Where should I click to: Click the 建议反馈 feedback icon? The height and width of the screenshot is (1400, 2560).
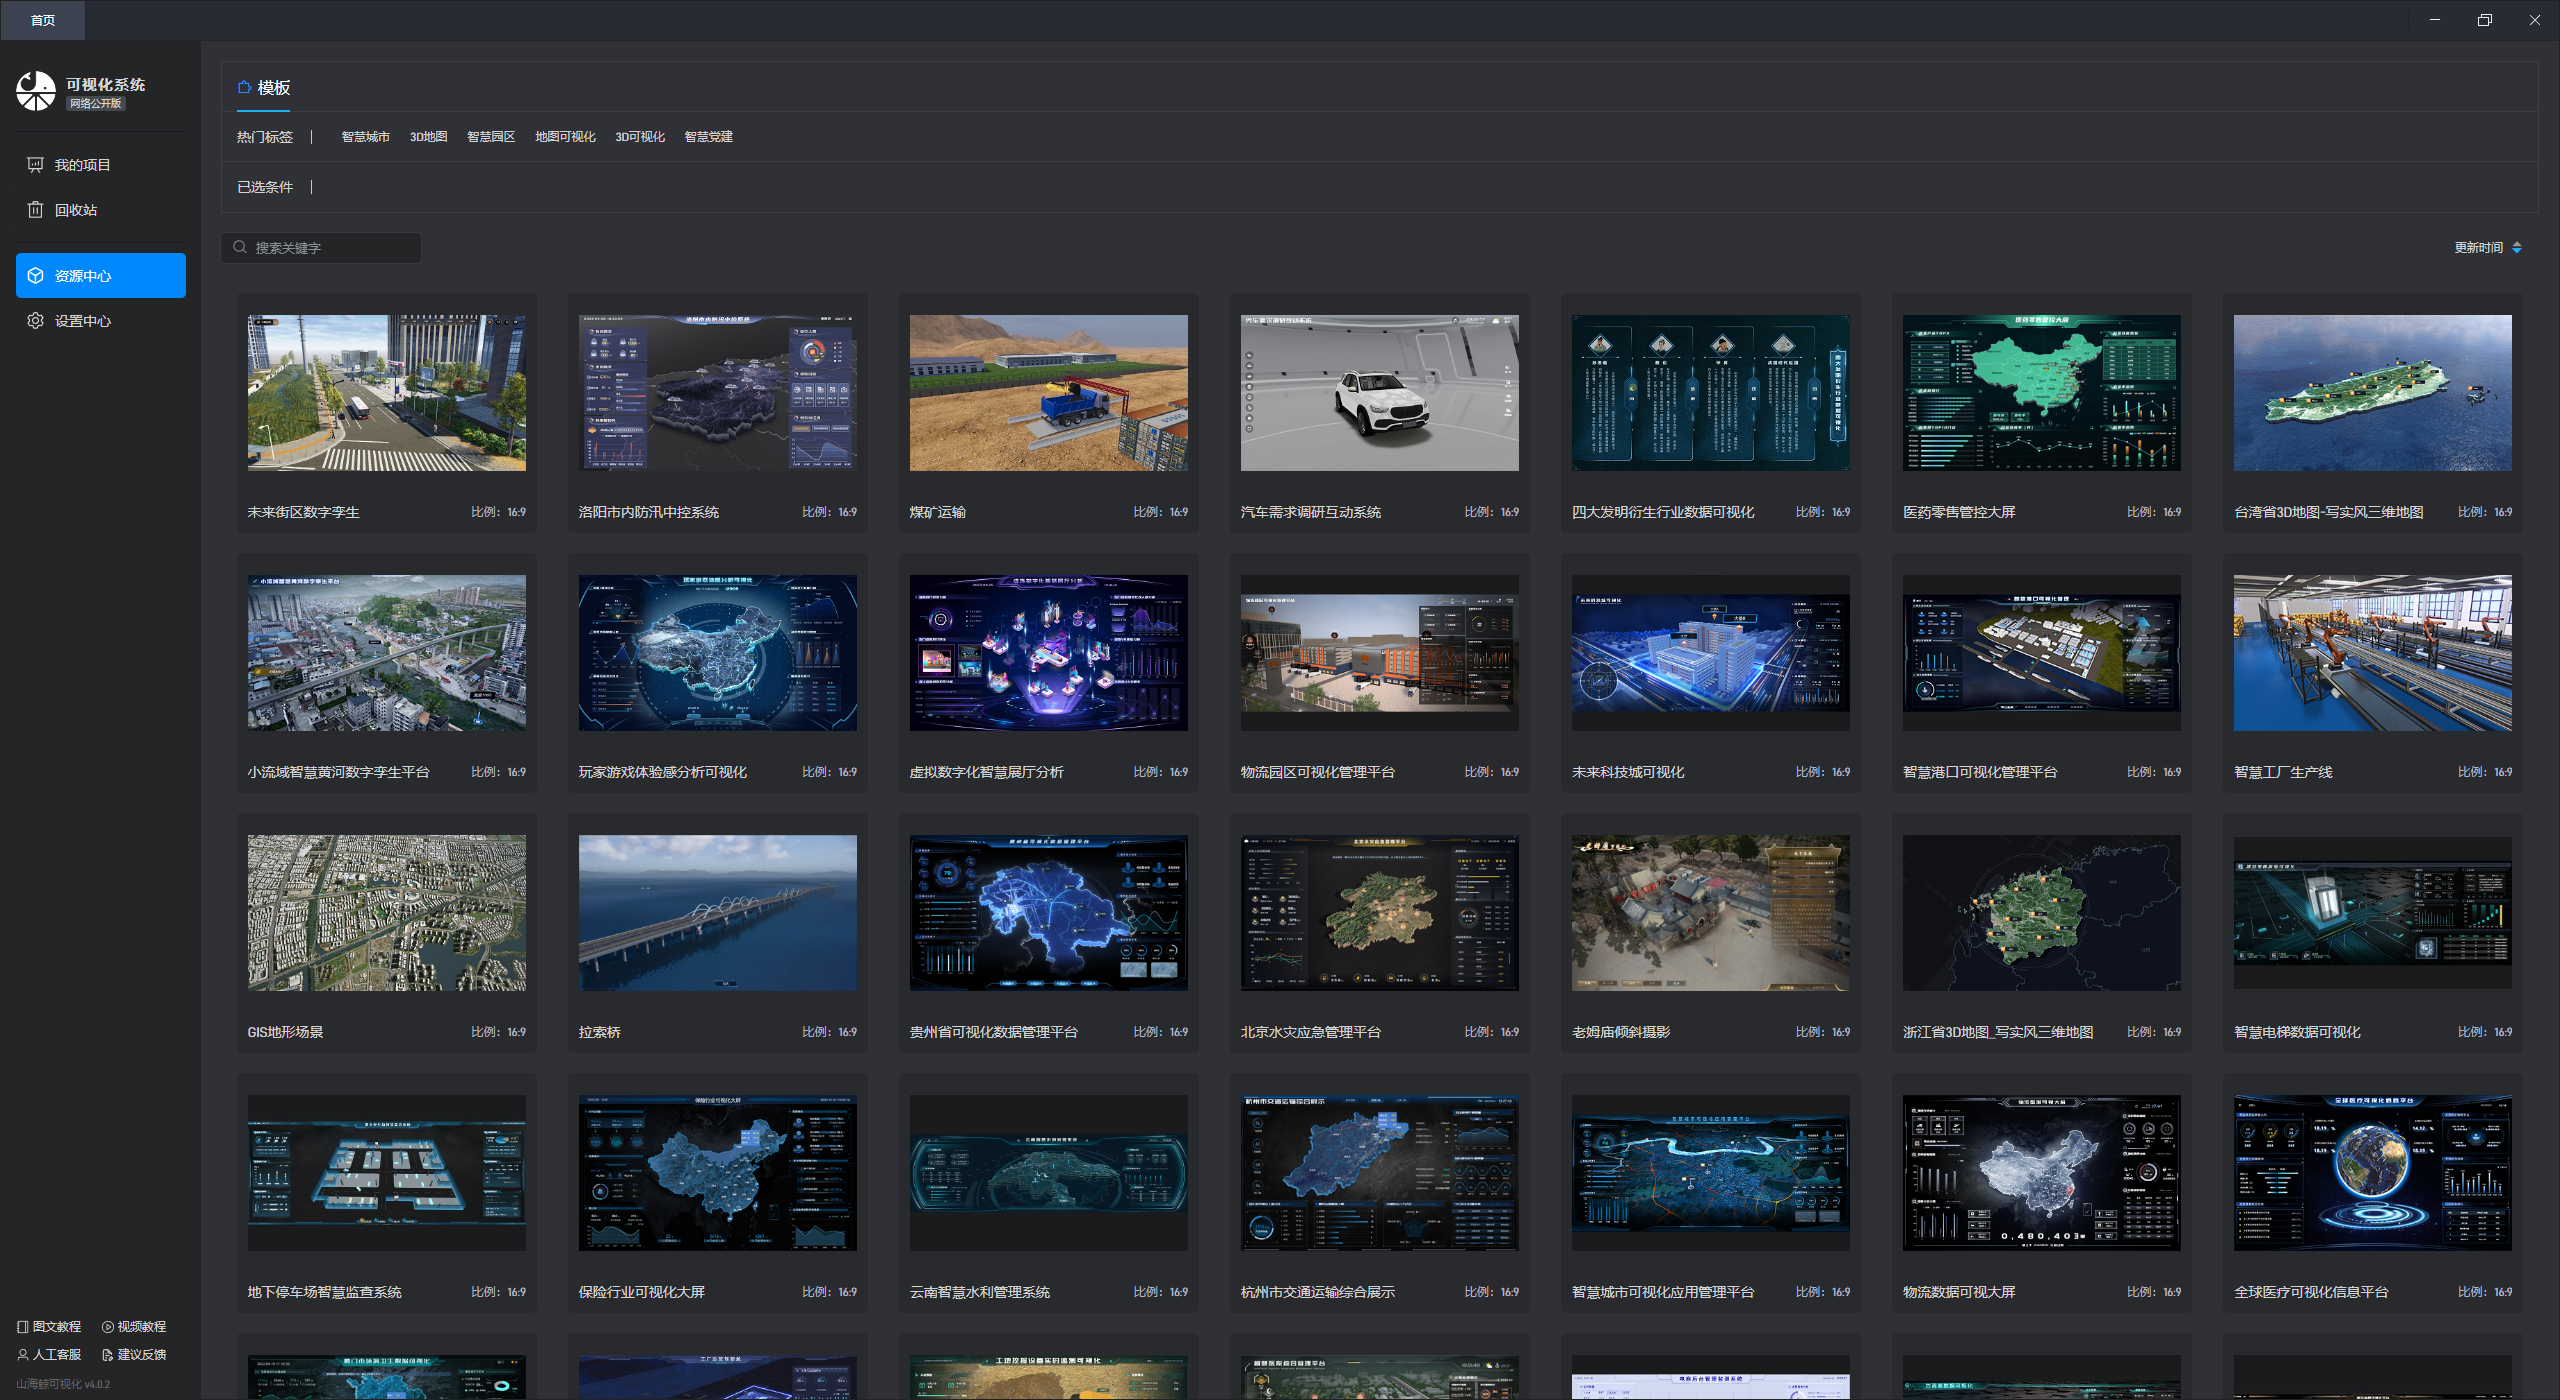(x=107, y=1354)
